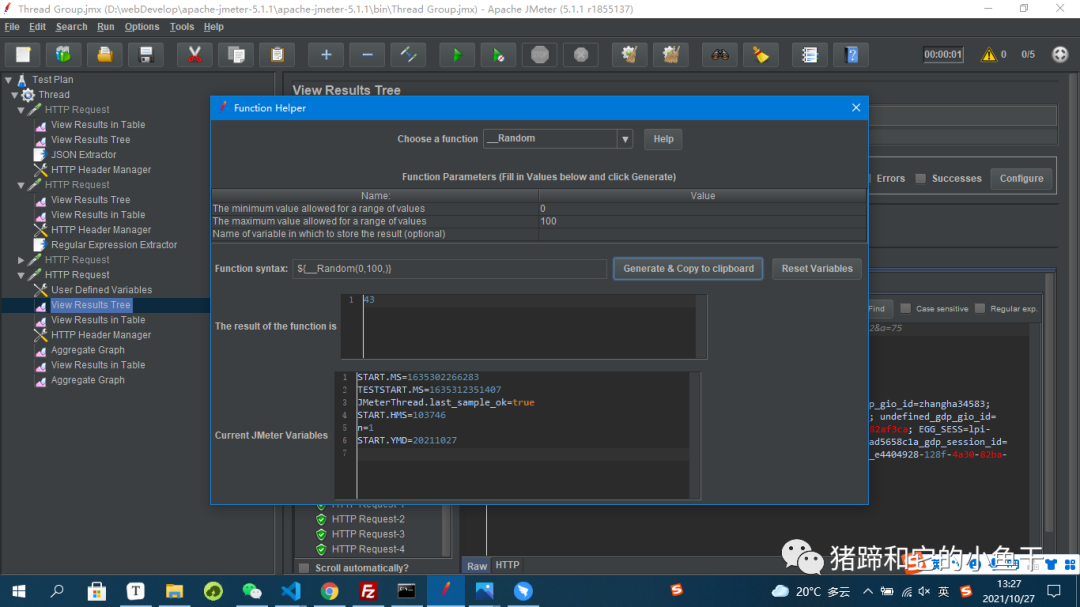Click the maximum value cell showing 100
1080x607 pixels.
click(x=702, y=221)
